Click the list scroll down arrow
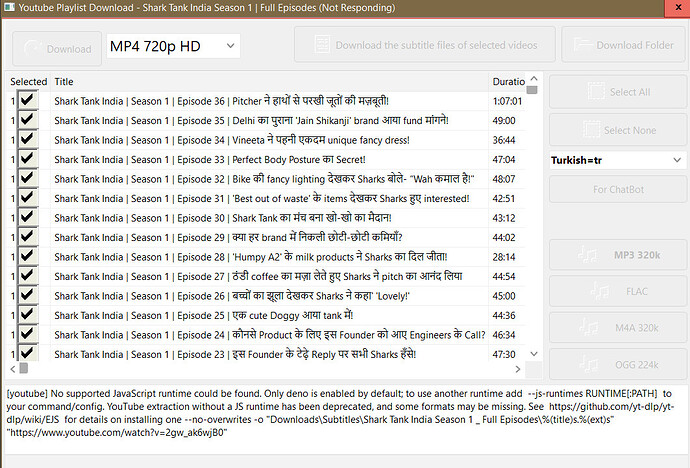Screen dimensions: 690x468 tap(534, 354)
